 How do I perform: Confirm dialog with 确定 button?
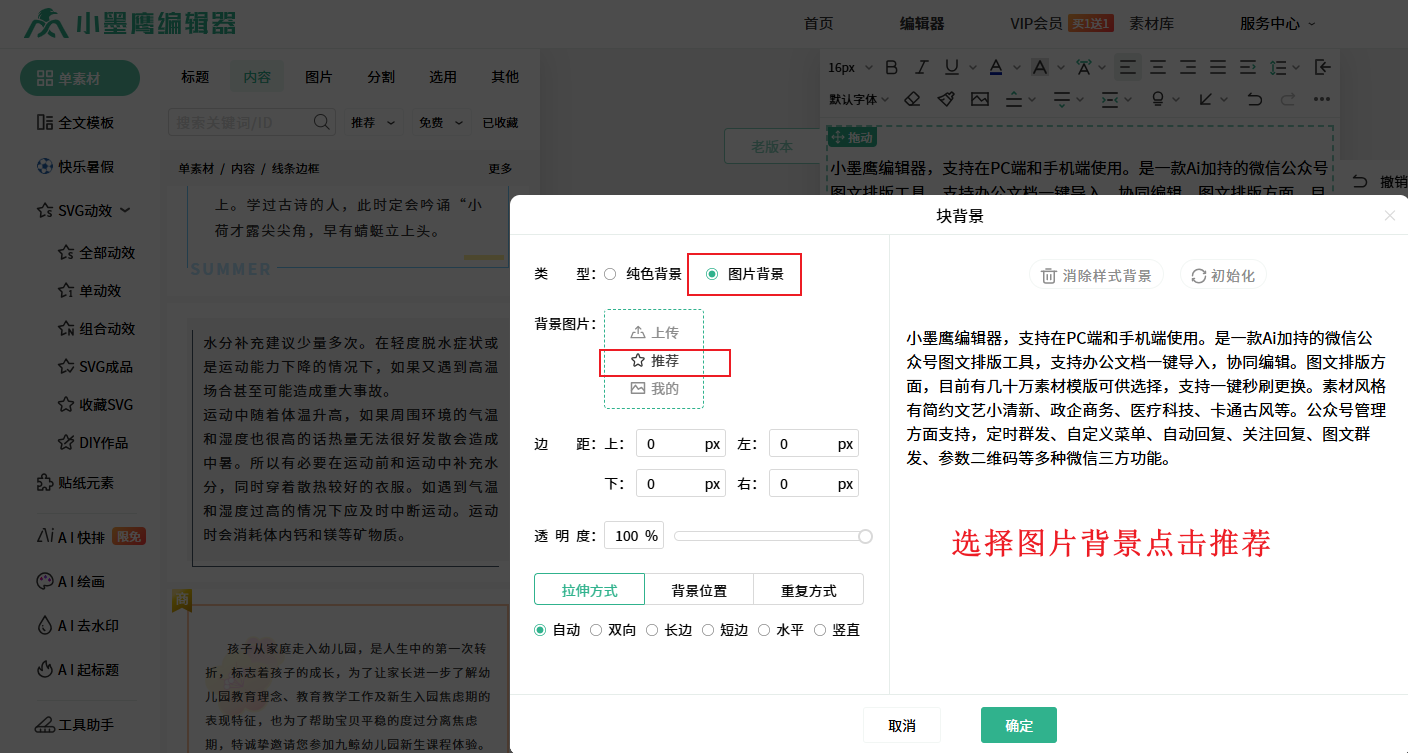[1019, 726]
